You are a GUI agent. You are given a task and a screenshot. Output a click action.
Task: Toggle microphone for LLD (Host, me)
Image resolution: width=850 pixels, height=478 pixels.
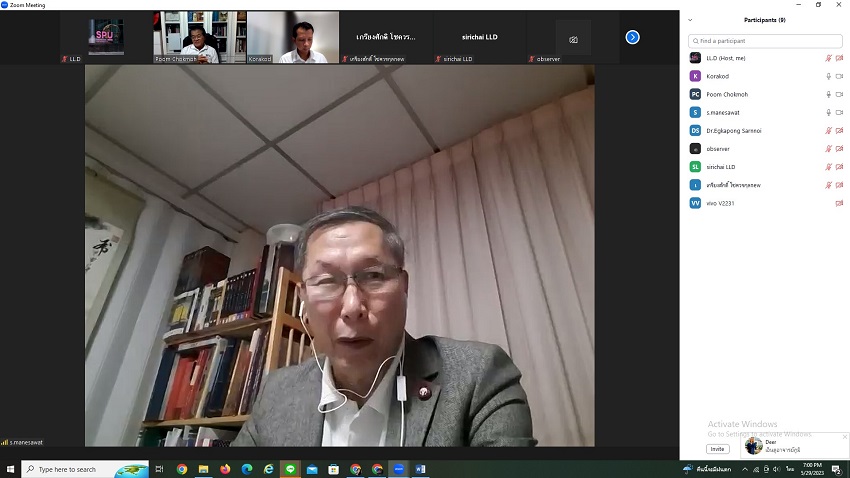(828, 58)
